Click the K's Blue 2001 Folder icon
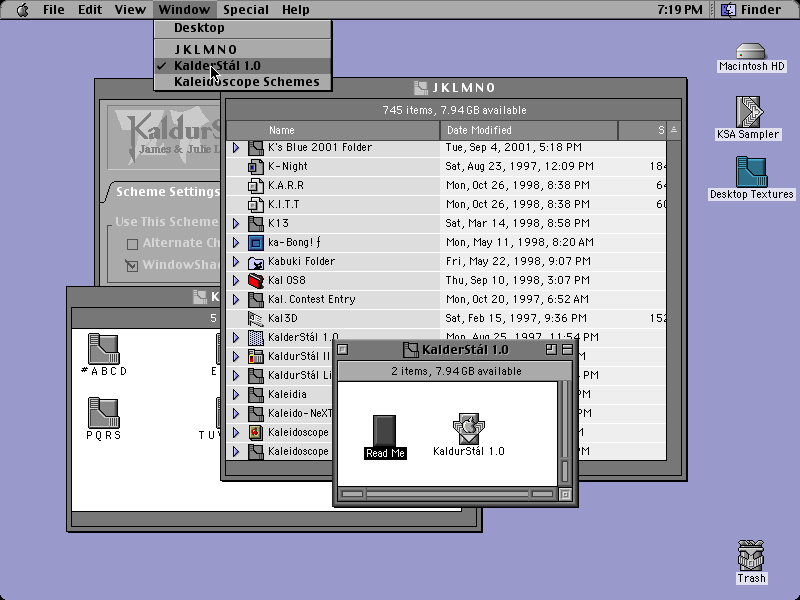 [x=256, y=147]
